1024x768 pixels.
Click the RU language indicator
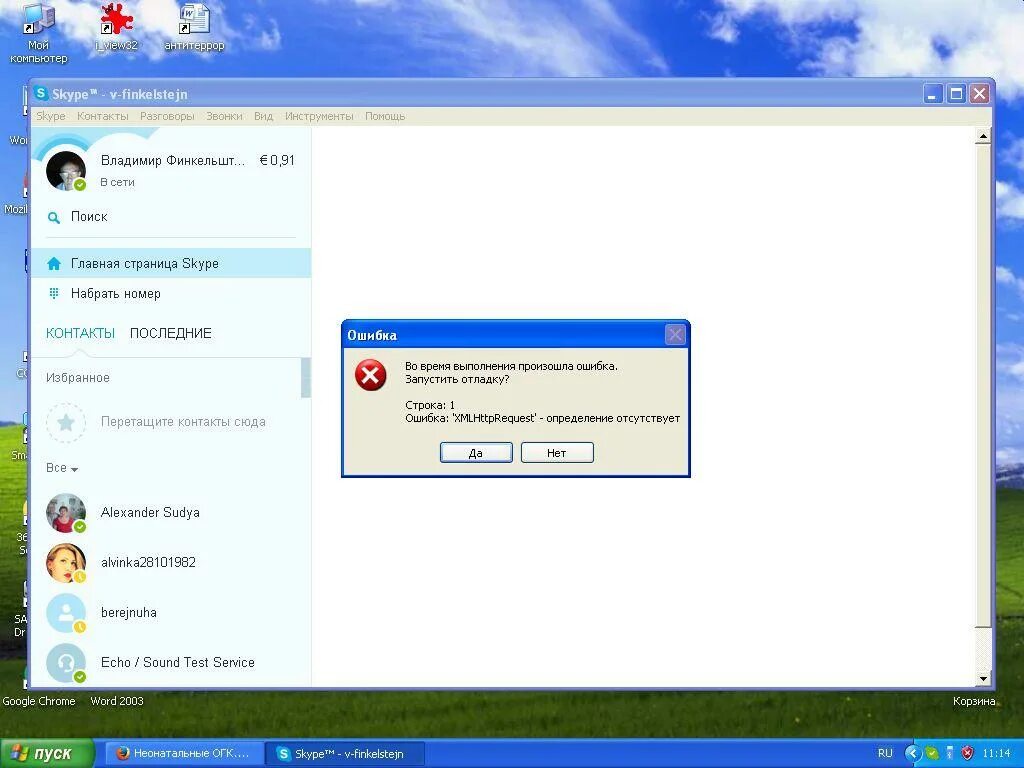pos(885,753)
